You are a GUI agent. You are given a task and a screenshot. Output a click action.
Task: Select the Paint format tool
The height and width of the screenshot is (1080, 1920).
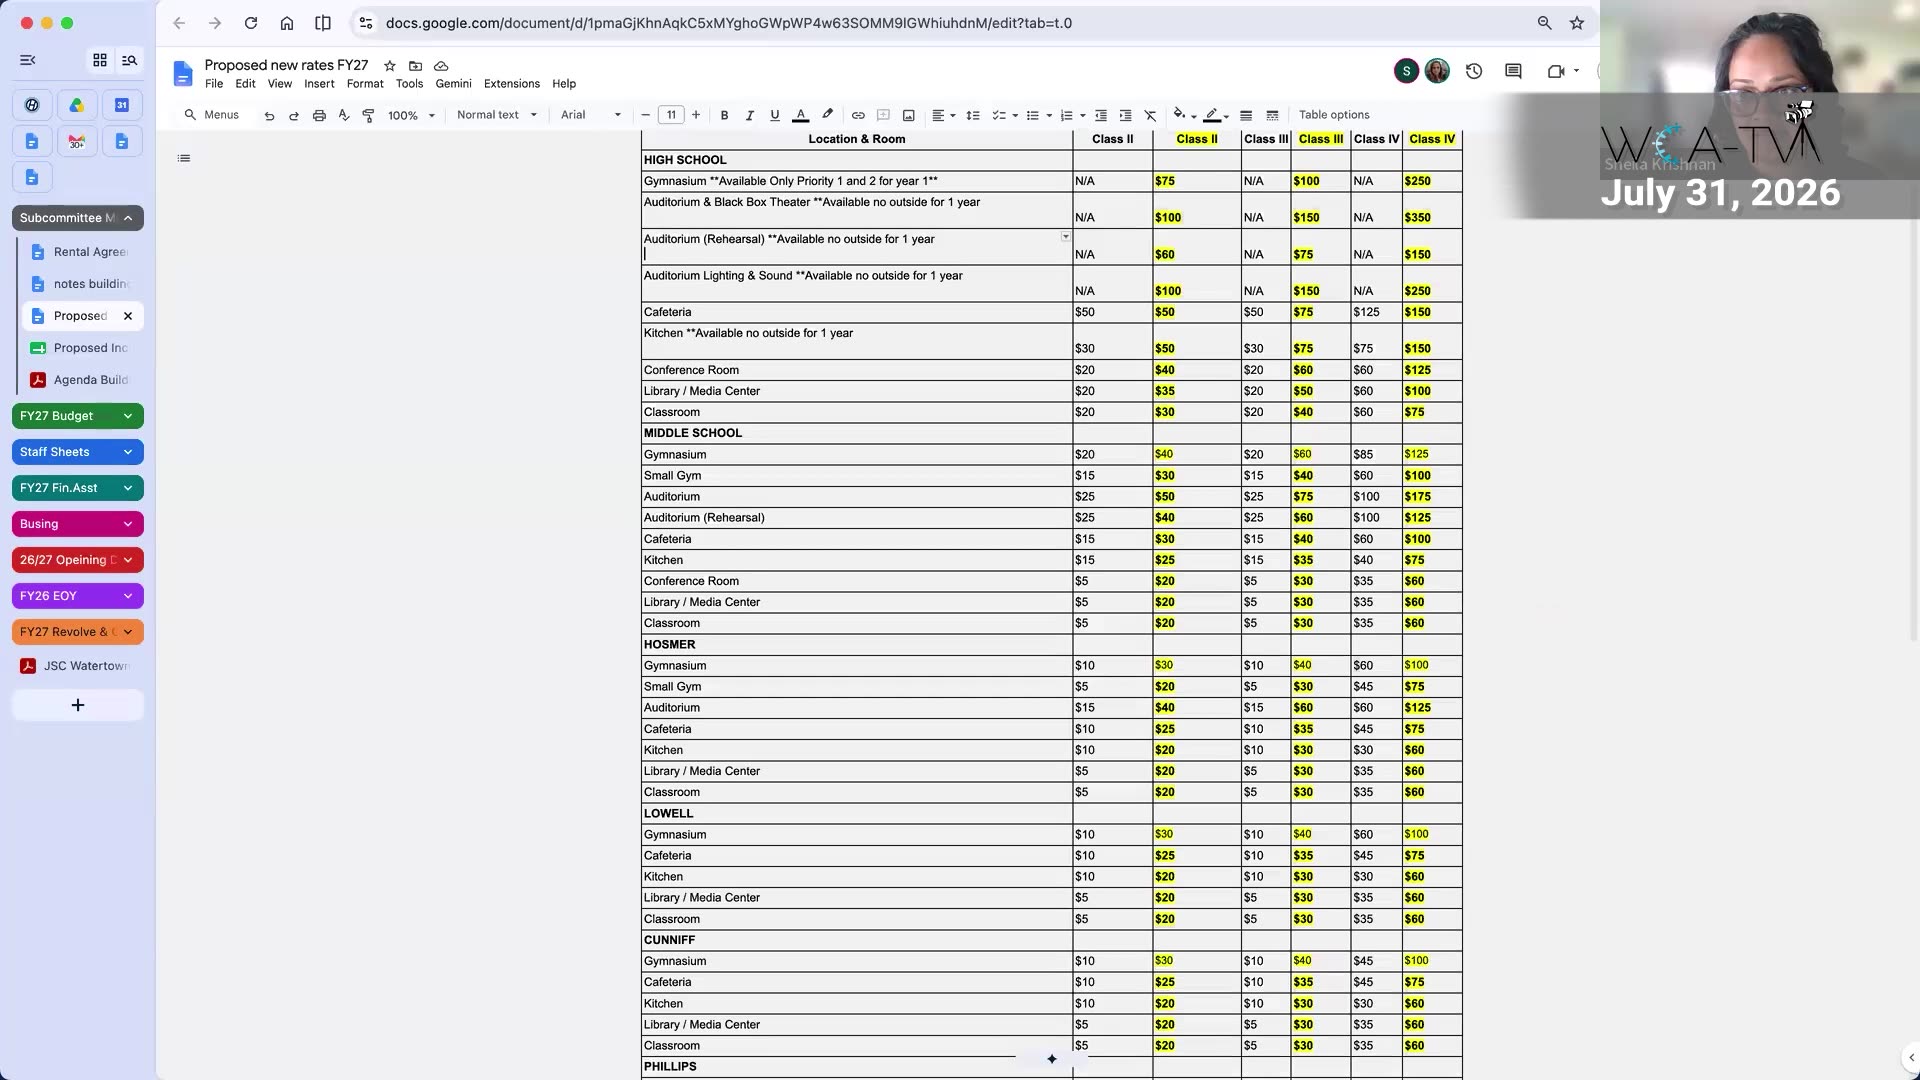click(368, 115)
